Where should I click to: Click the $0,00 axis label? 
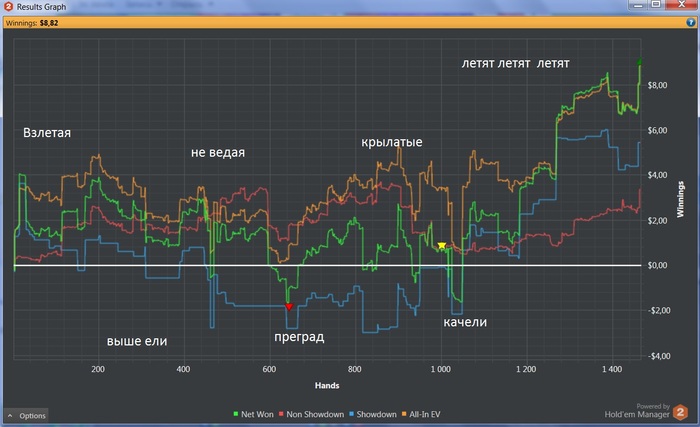click(x=657, y=265)
